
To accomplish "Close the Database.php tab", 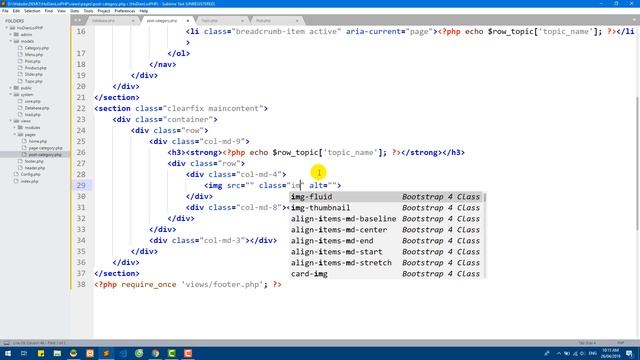I will [133, 20].
